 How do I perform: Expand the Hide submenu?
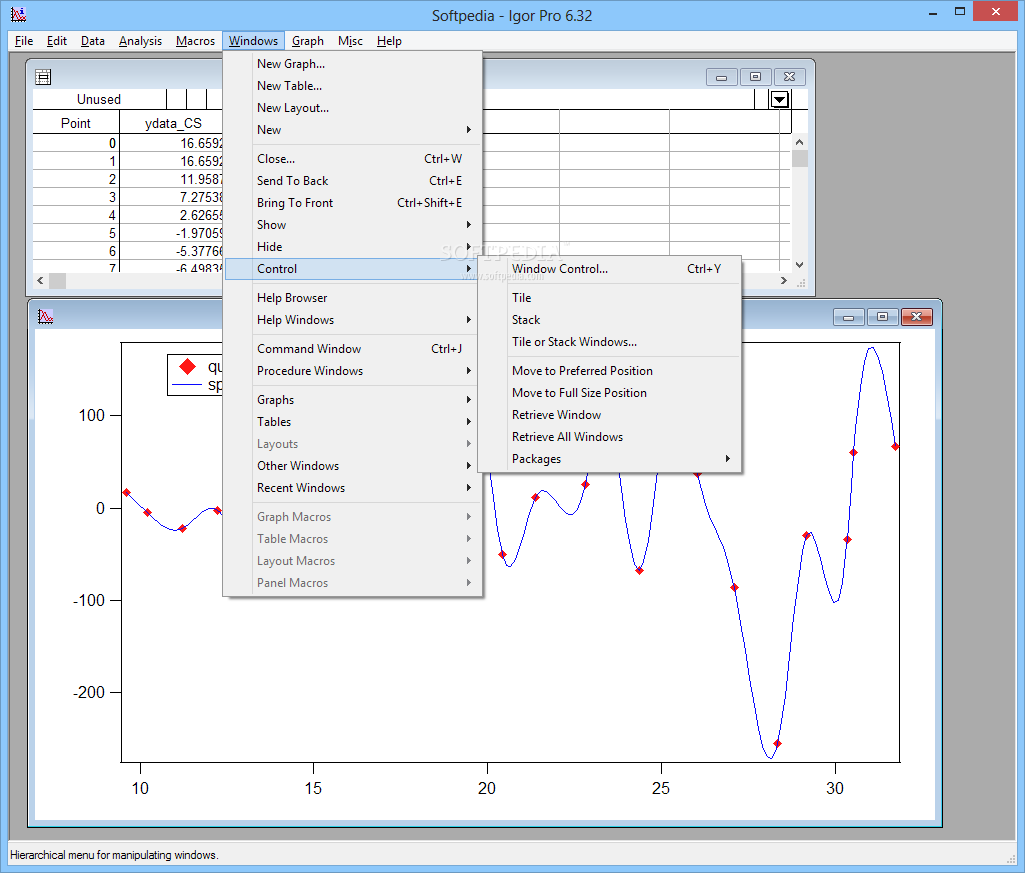[353, 247]
